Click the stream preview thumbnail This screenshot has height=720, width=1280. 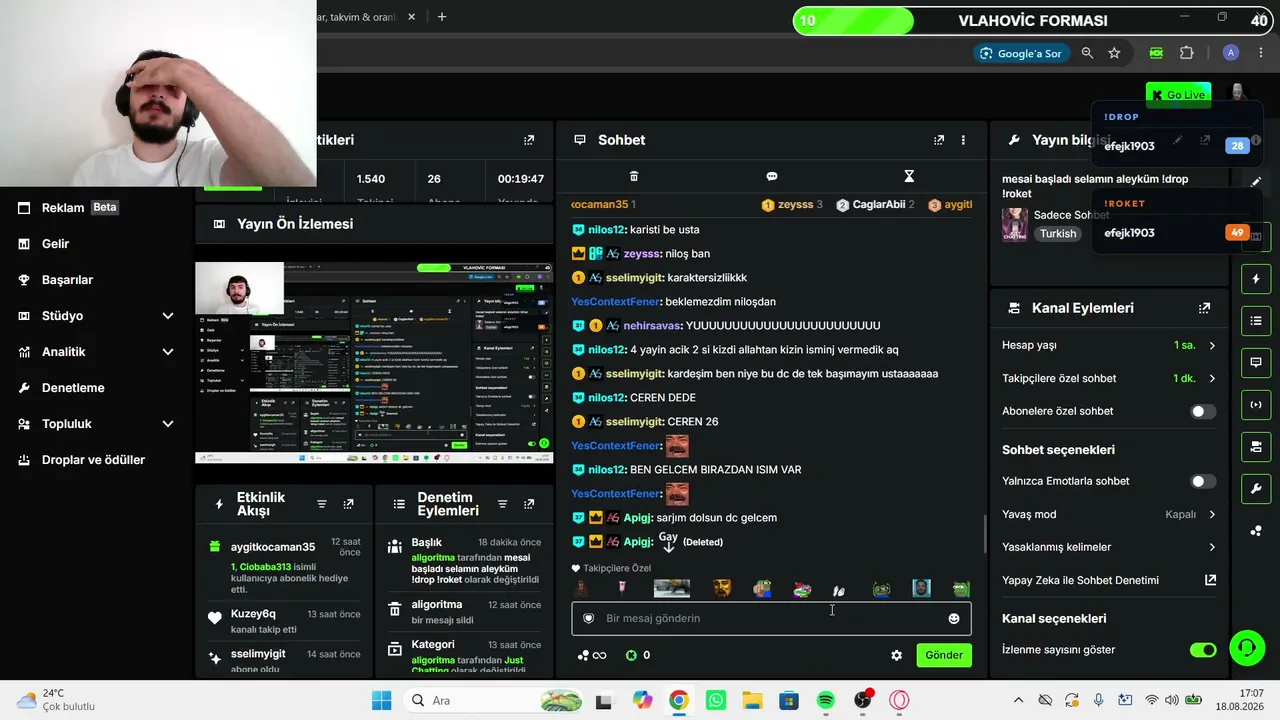pyautogui.click(x=374, y=363)
